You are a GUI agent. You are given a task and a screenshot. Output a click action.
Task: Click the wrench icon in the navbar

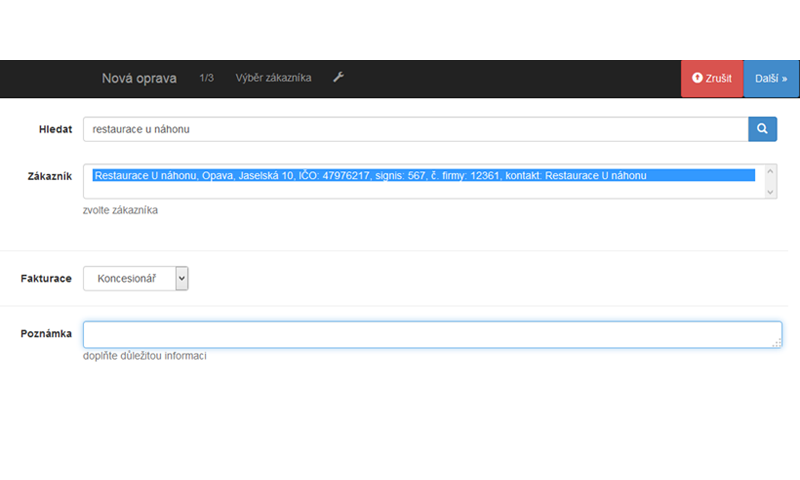point(338,78)
